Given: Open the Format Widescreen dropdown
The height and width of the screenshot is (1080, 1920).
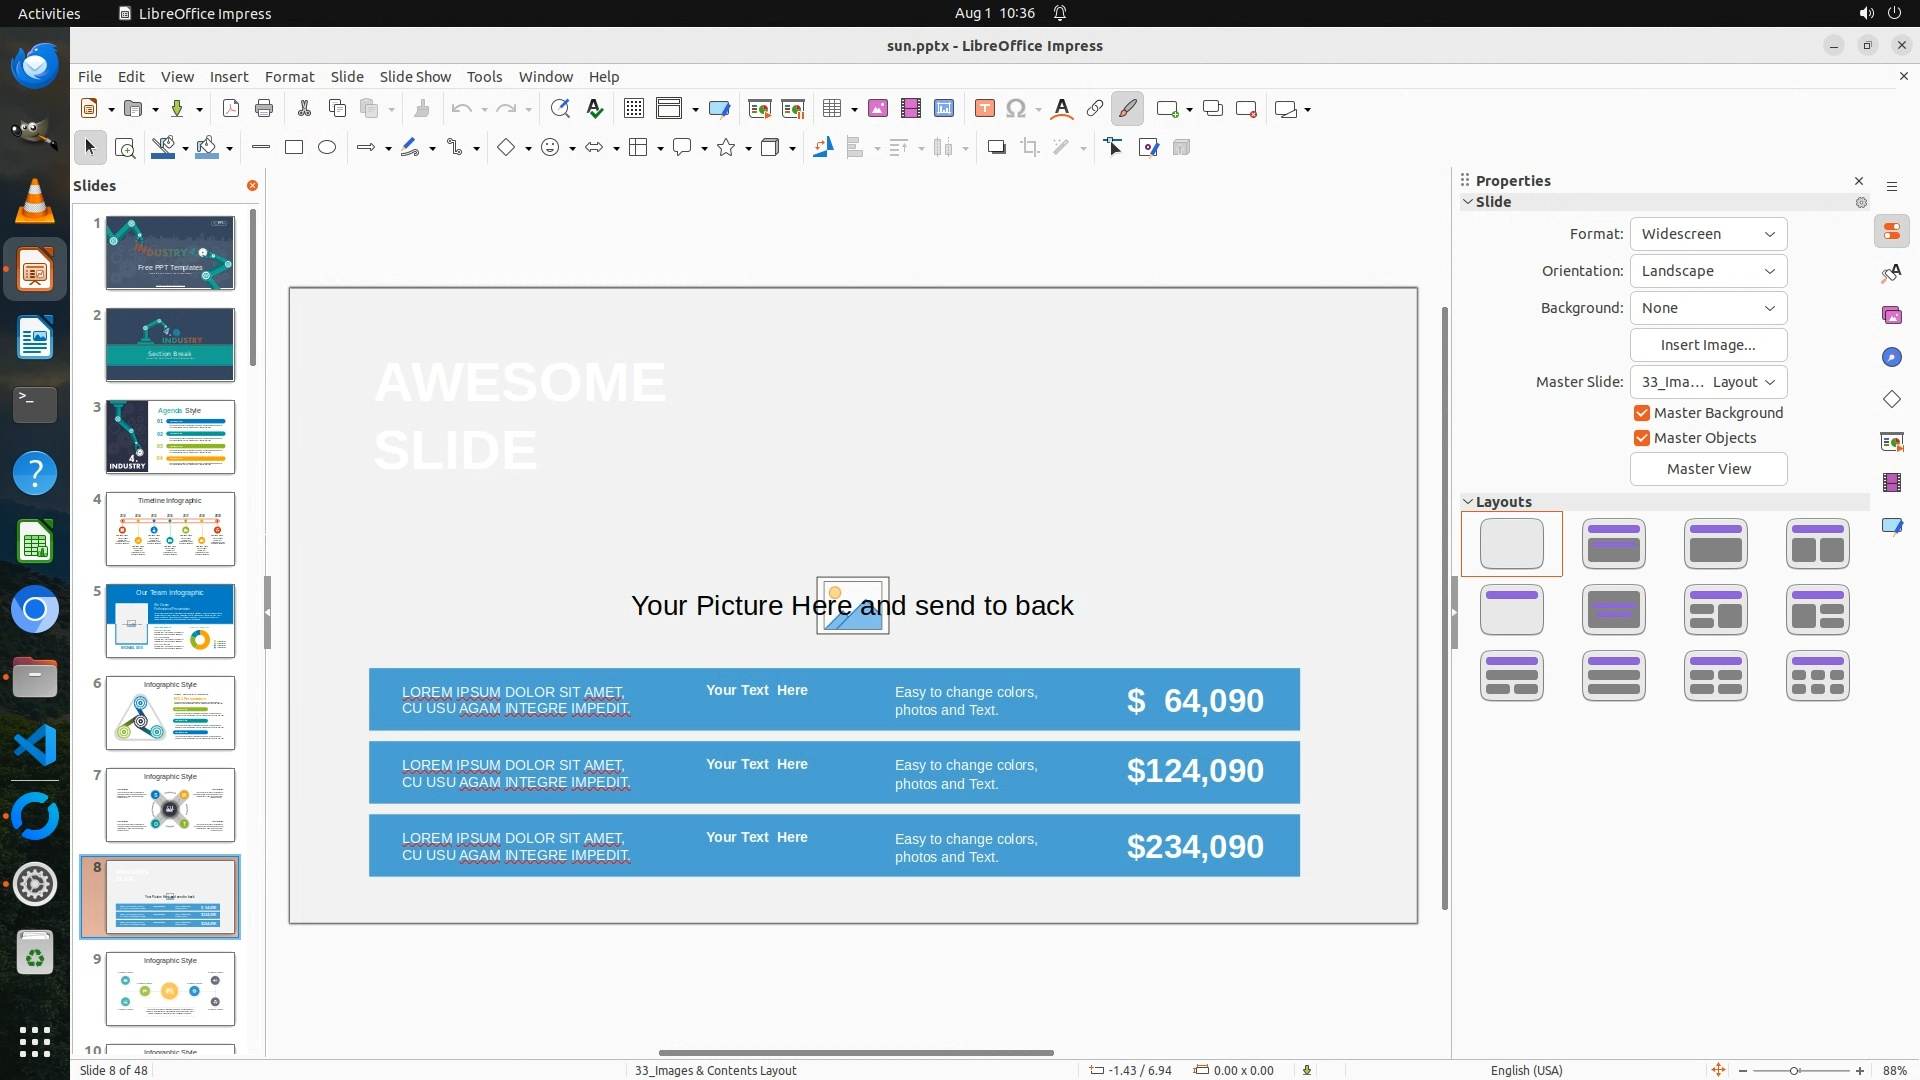Looking at the screenshot, I should pos(1708,234).
